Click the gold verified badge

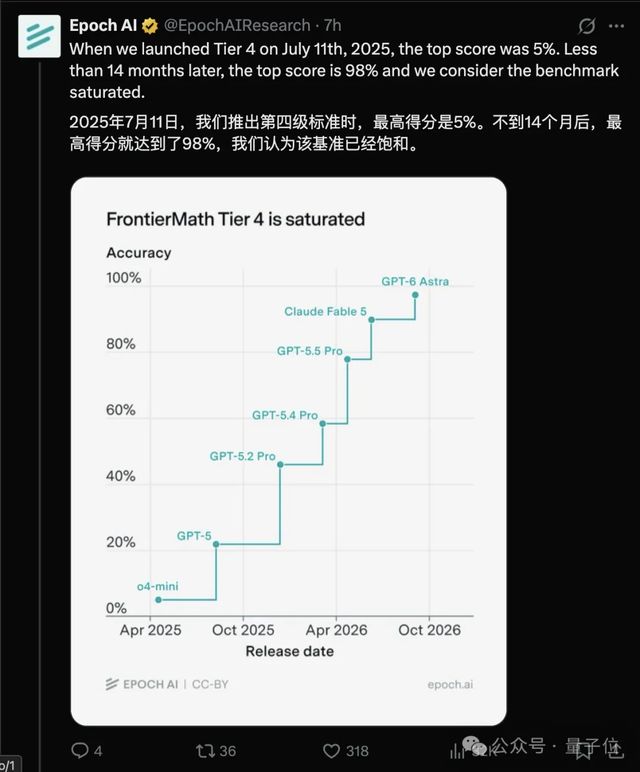coord(150,26)
